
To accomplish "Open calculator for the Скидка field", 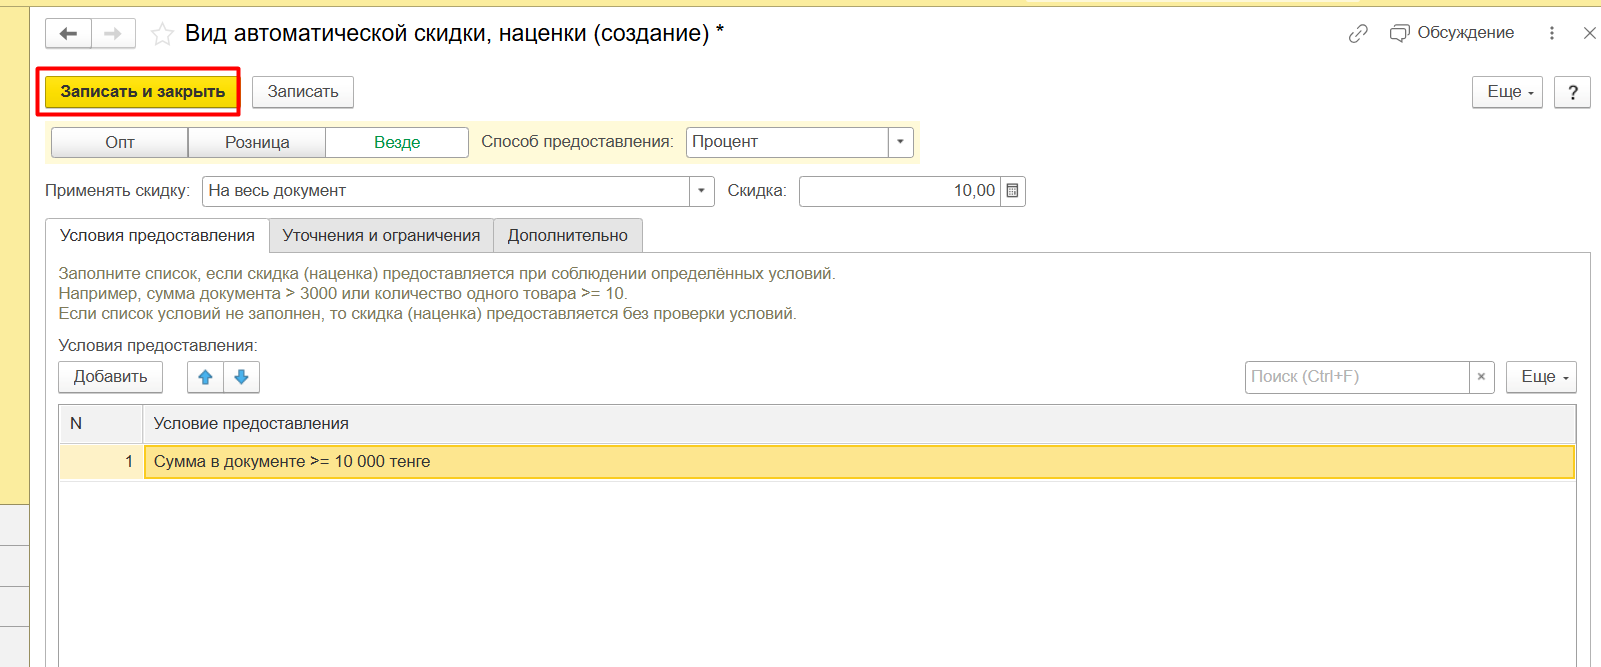I will point(1012,191).
